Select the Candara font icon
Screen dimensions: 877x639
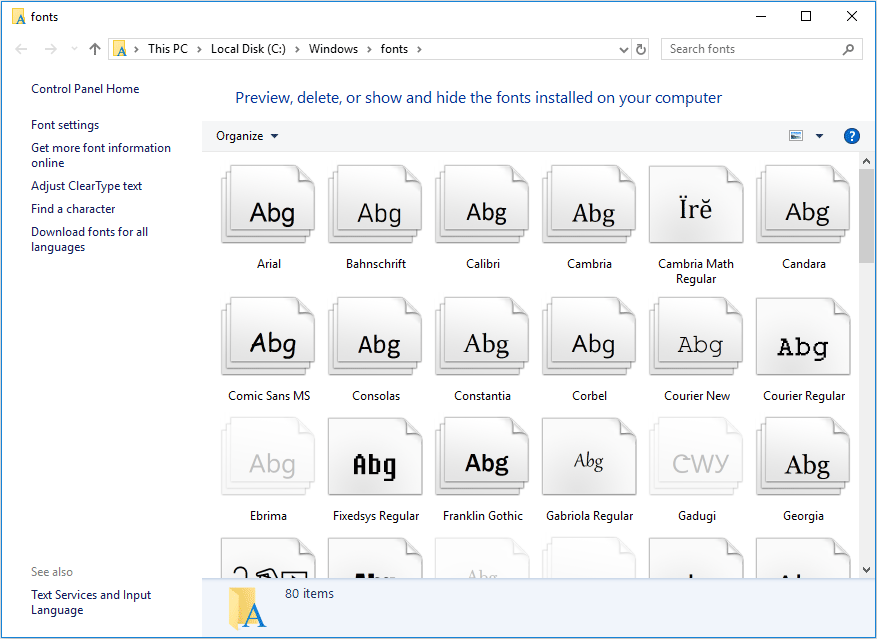803,204
